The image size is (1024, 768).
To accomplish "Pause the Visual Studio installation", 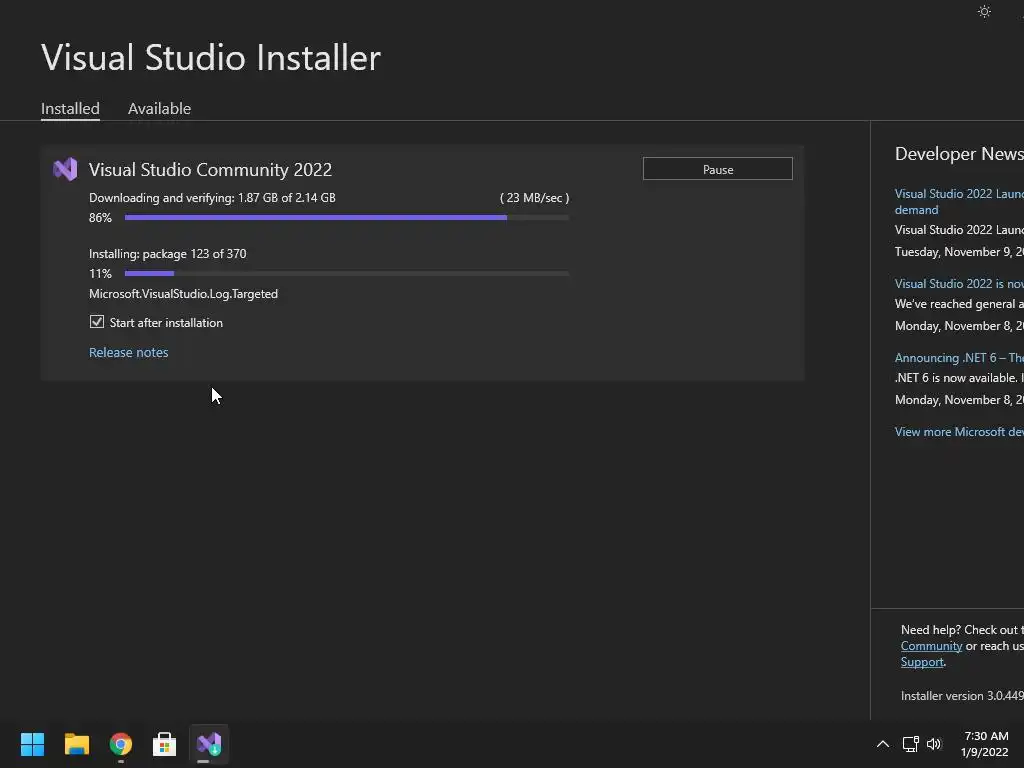I will pos(718,169).
